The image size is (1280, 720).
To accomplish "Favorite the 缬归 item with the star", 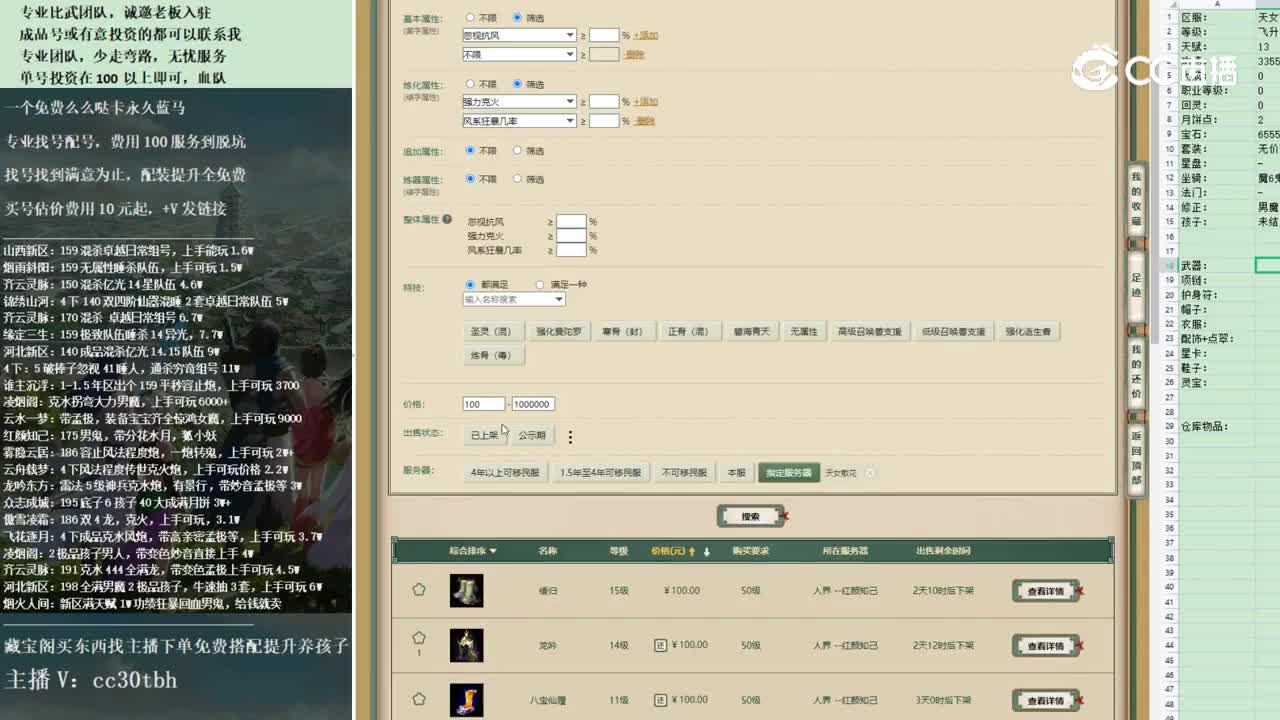I will pos(418,590).
